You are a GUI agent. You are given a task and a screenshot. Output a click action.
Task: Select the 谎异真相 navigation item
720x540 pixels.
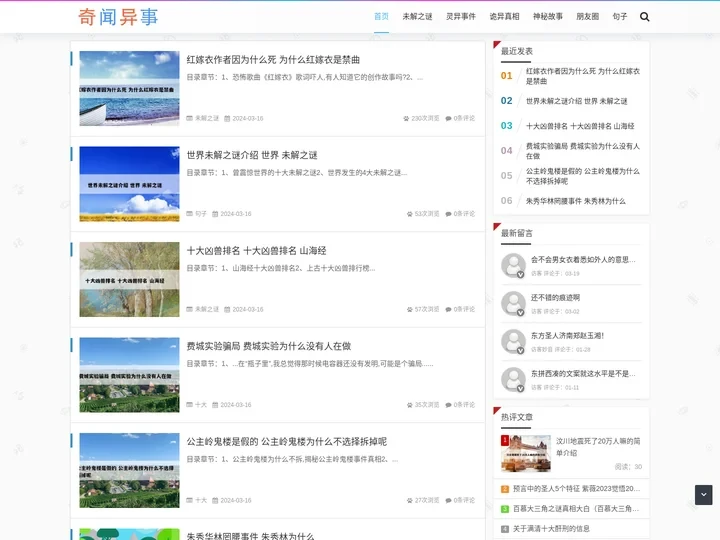[x=504, y=17]
